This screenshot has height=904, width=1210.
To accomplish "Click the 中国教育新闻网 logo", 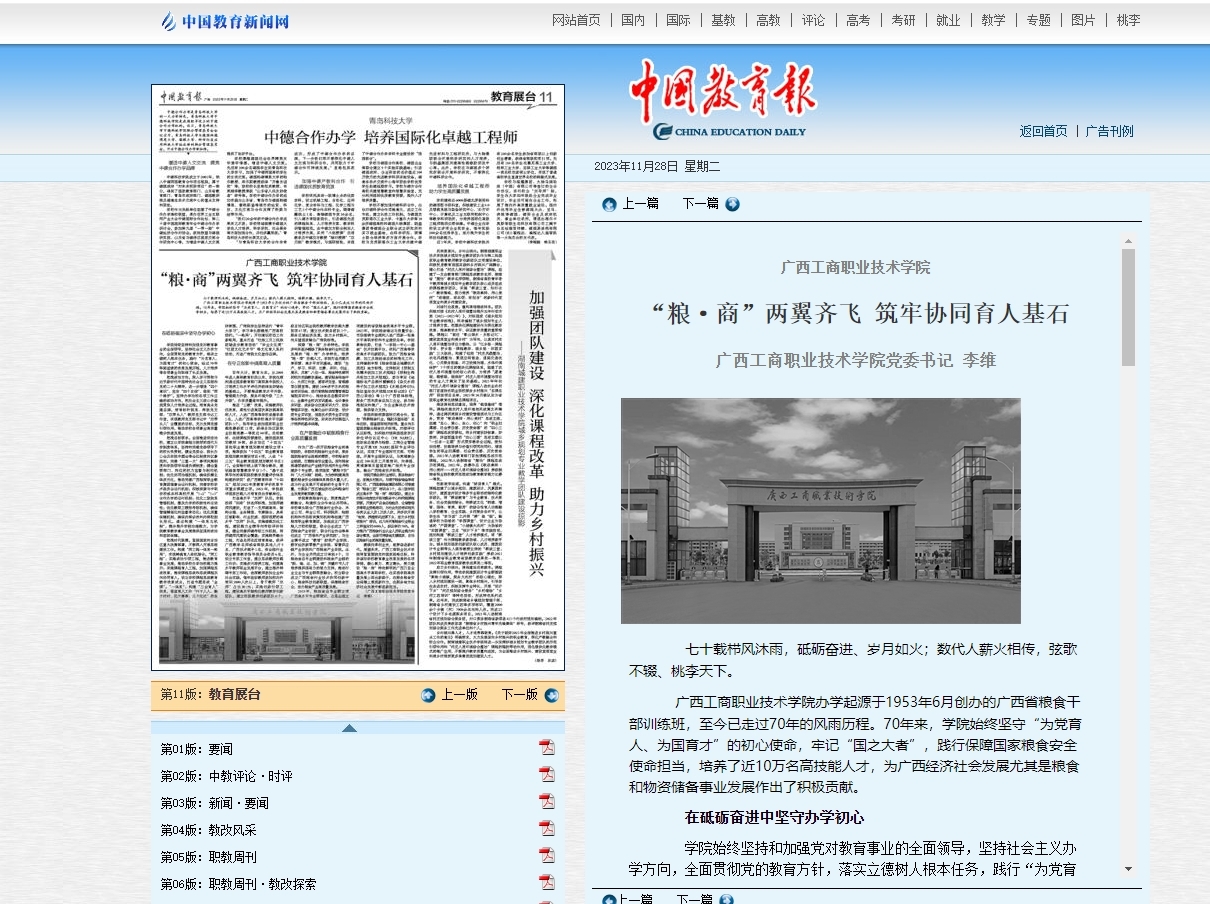I will pyautogui.click(x=226, y=21).
